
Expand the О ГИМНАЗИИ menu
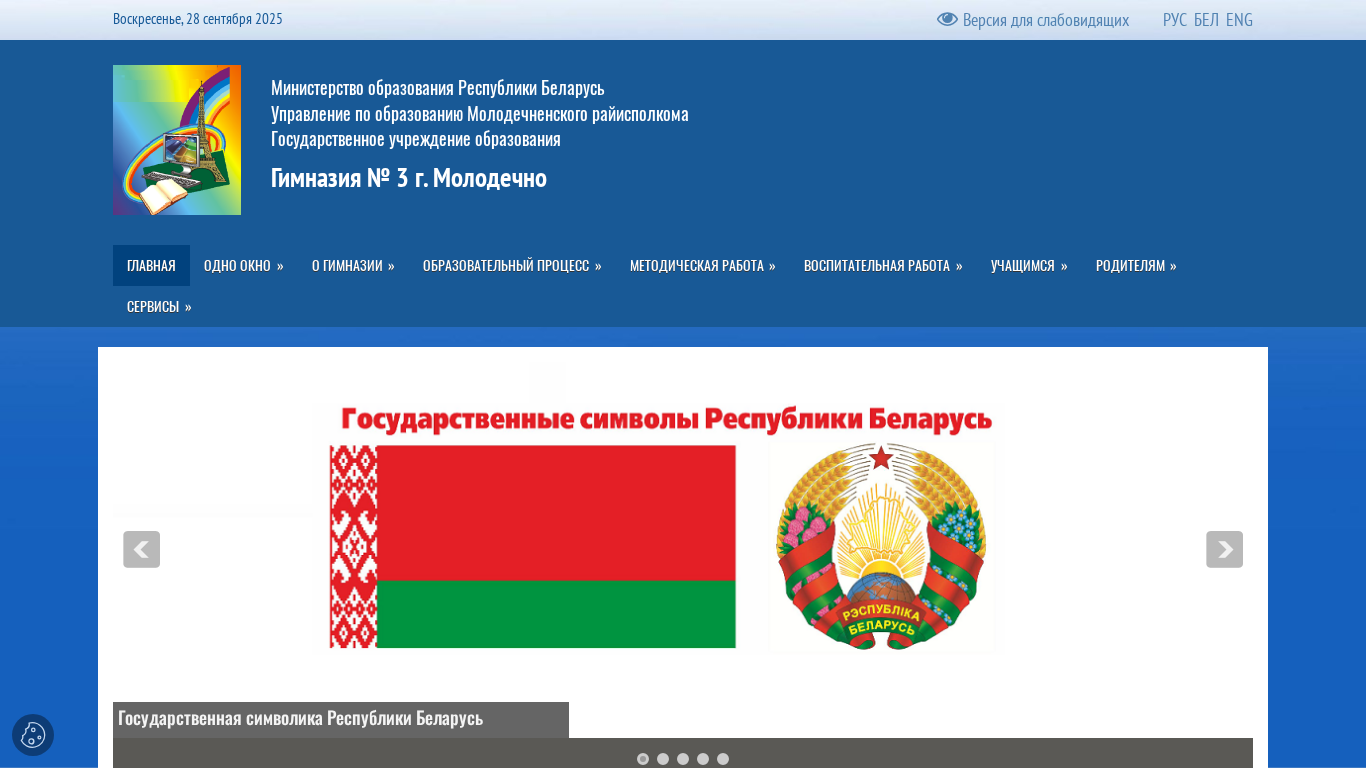coord(353,266)
